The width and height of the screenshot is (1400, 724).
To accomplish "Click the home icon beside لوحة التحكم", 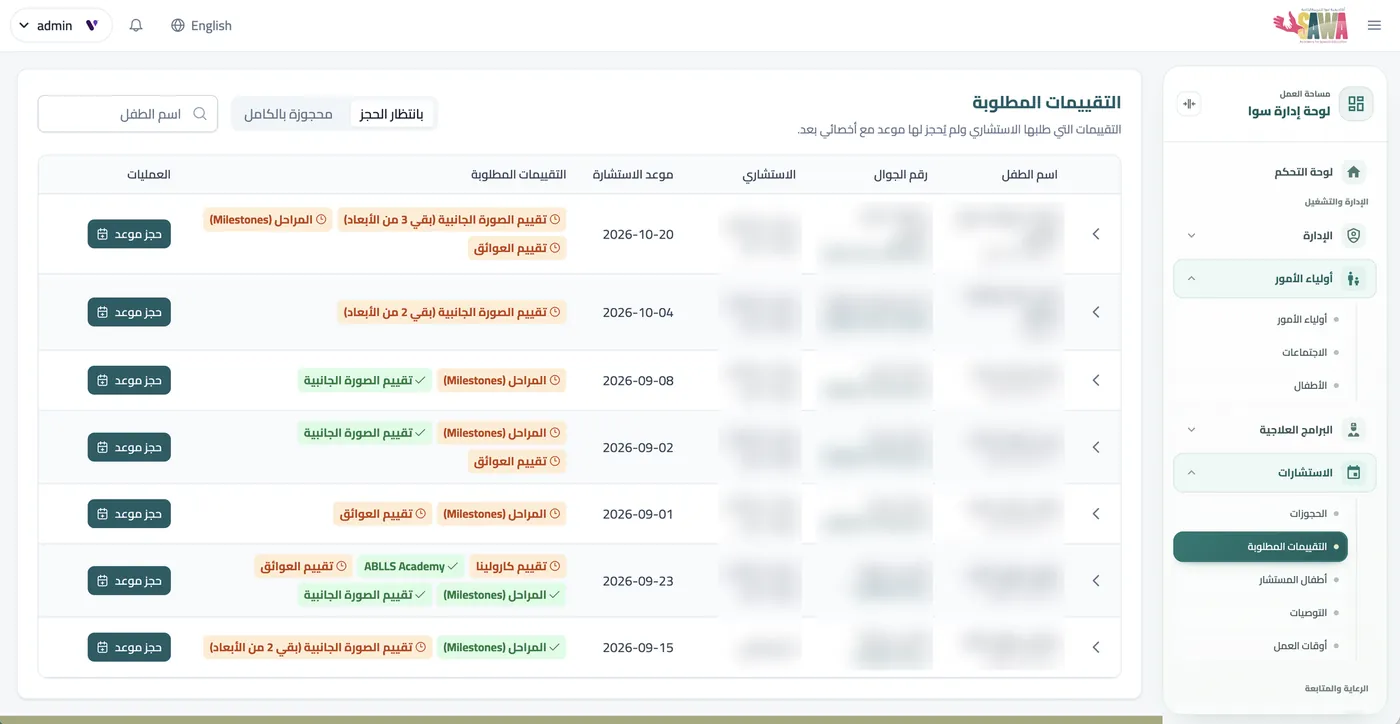I will pyautogui.click(x=1354, y=172).
